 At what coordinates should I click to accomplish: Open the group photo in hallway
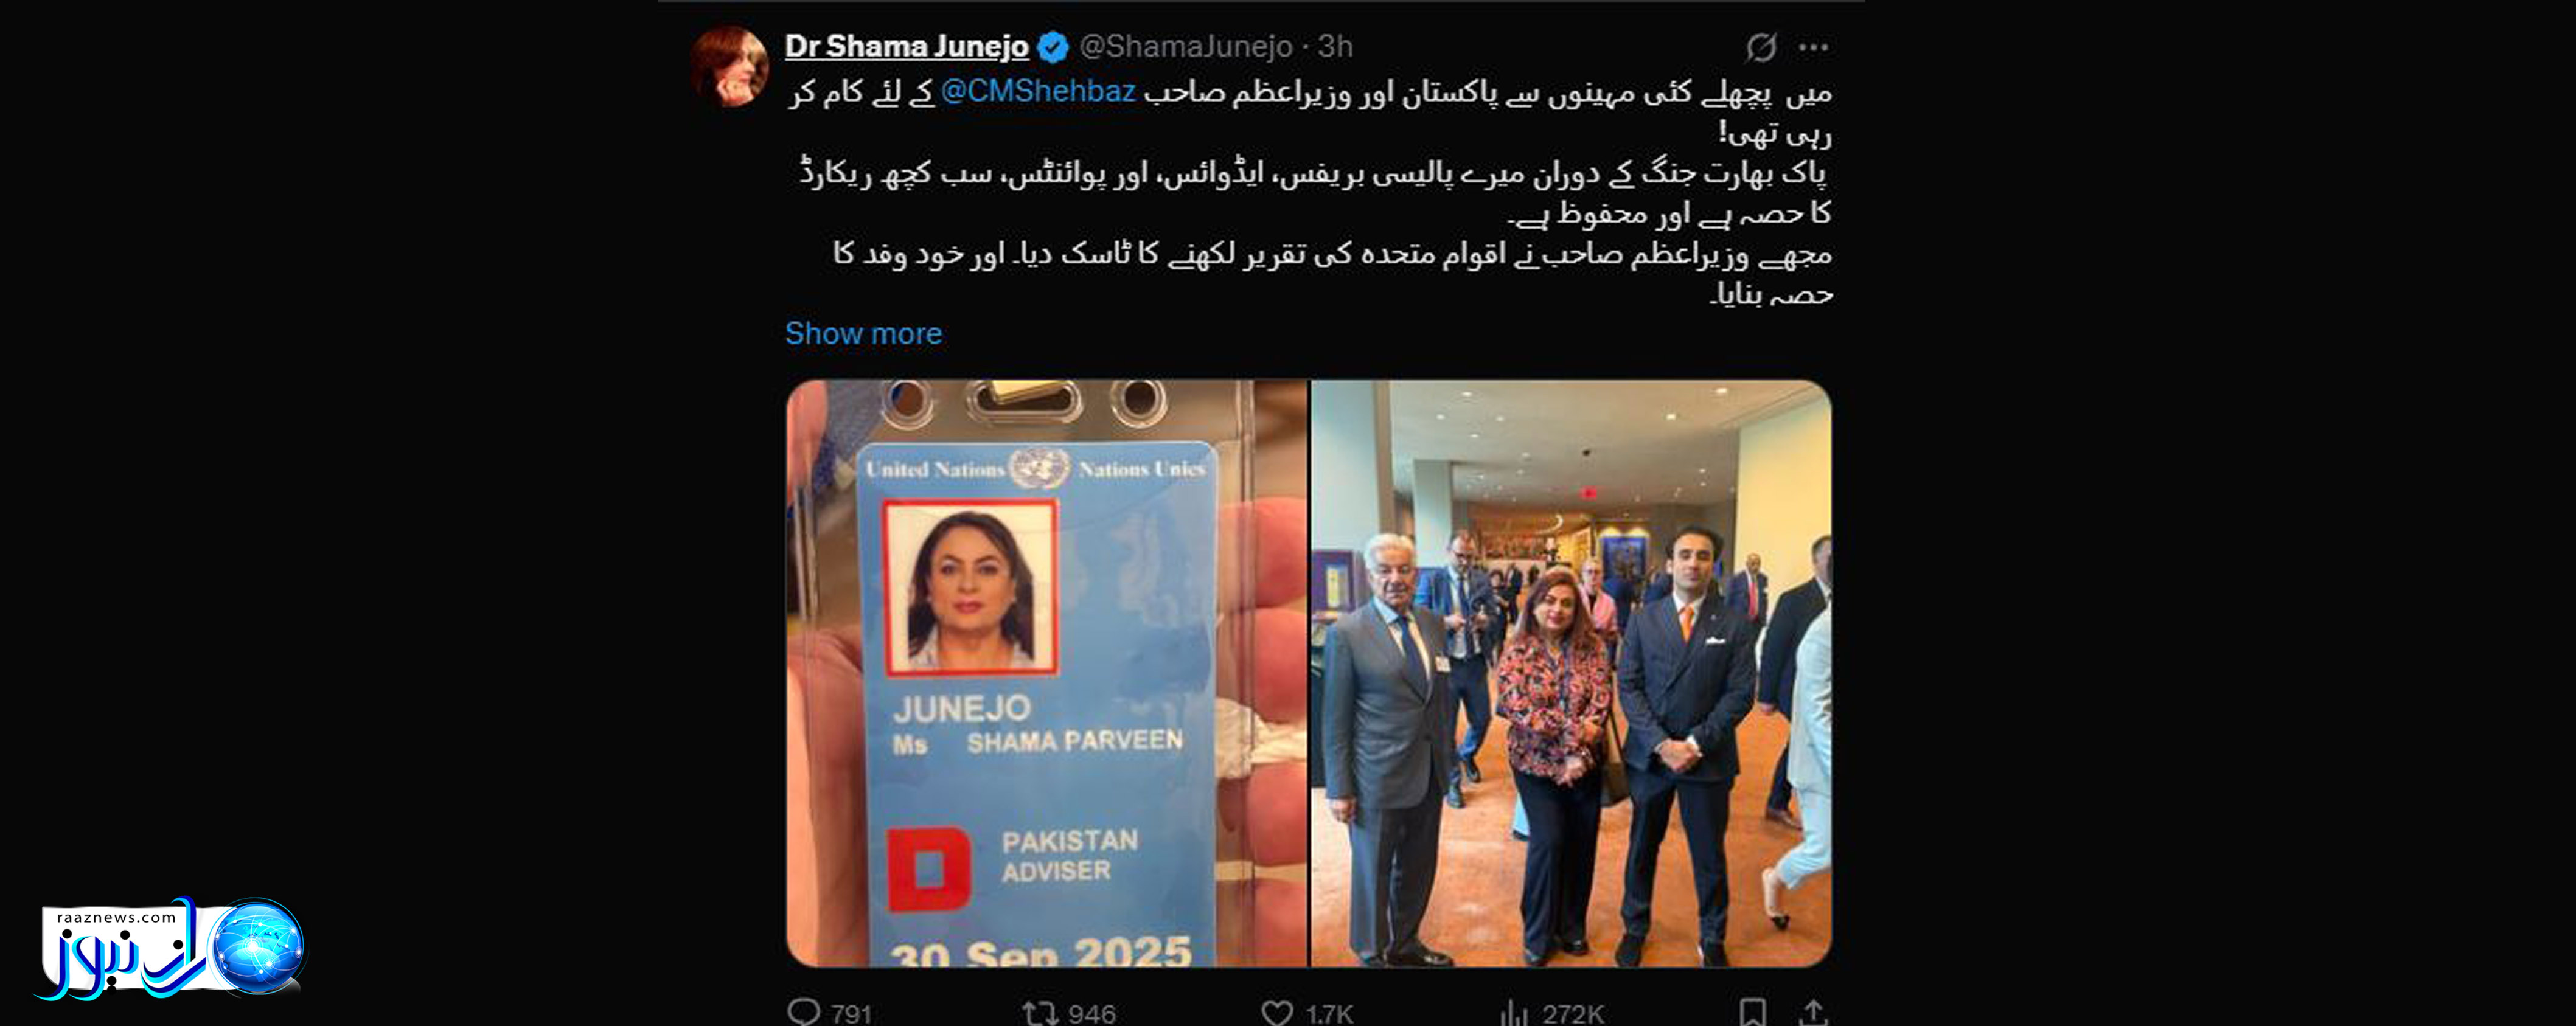[1571, 673]
